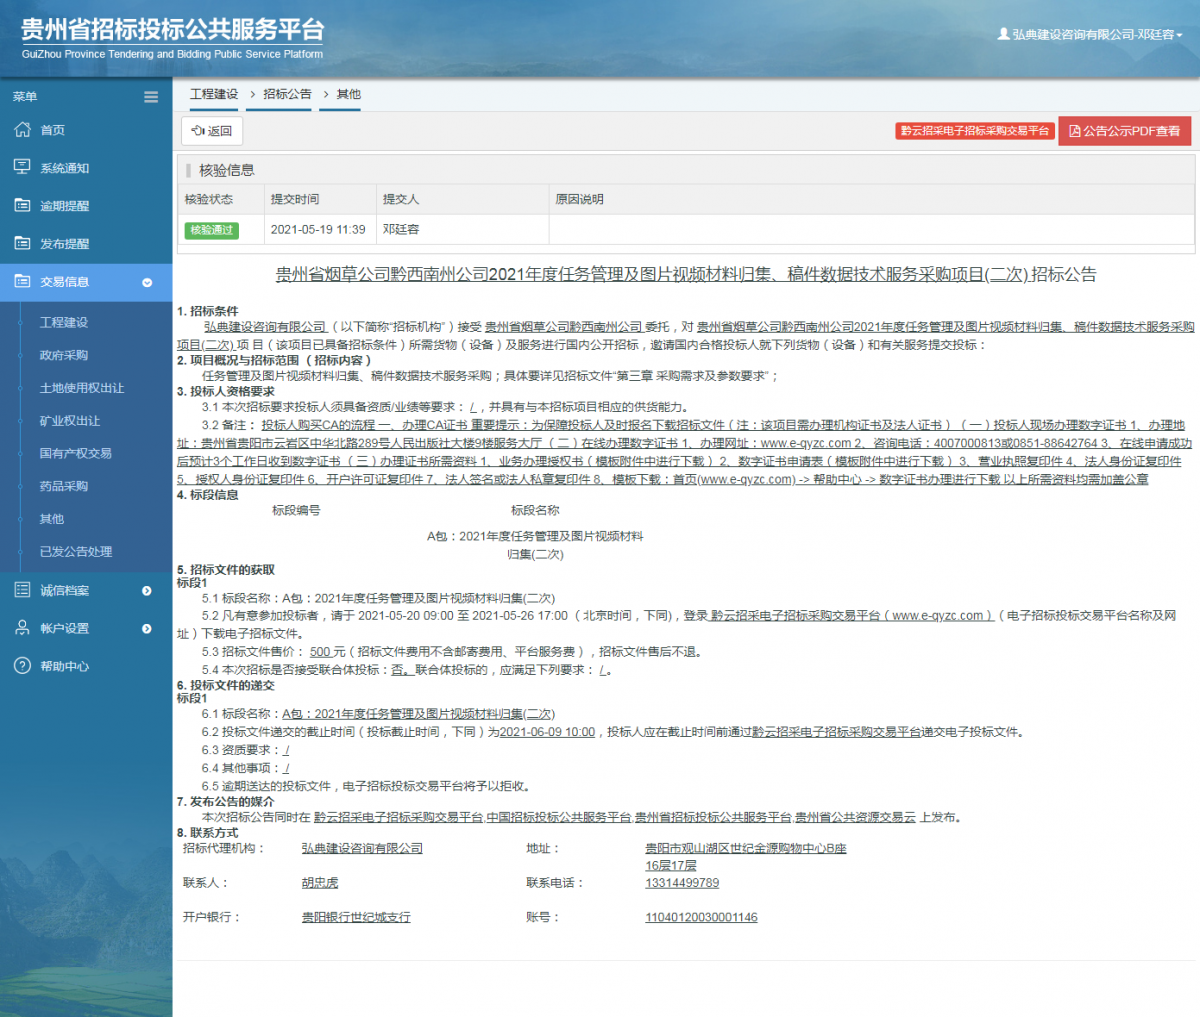
Task: Click the hamburger menu icon above the sidebar
Action: (x=151, y=97)
